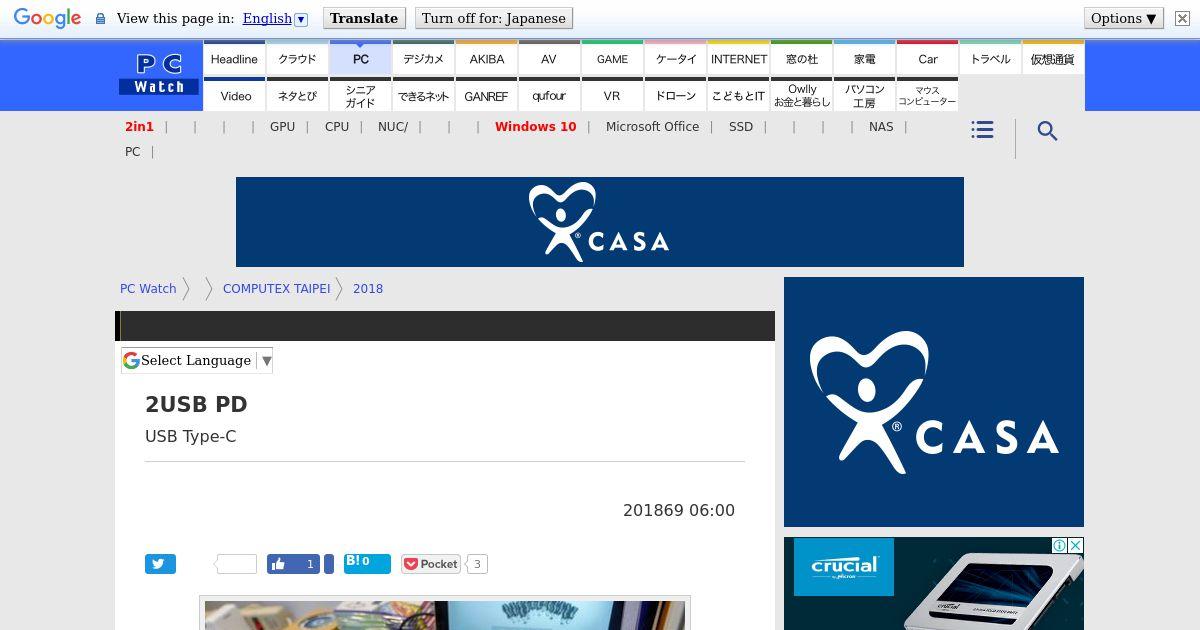Click the Google logo in translate bar
The height and width of the screenshot is (630, 1200).
pyautogui.click(x=47, y=18)
